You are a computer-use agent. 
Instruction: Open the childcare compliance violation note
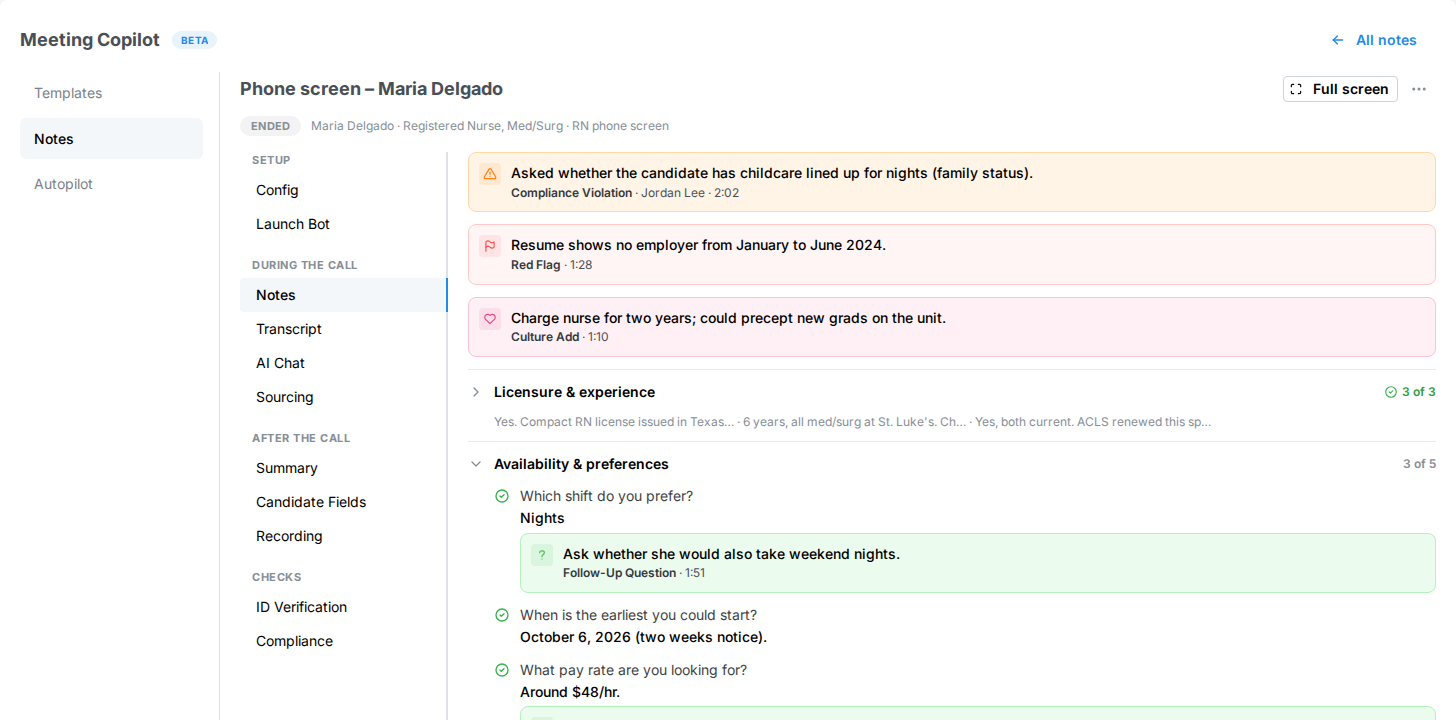(x=952, y=182)
